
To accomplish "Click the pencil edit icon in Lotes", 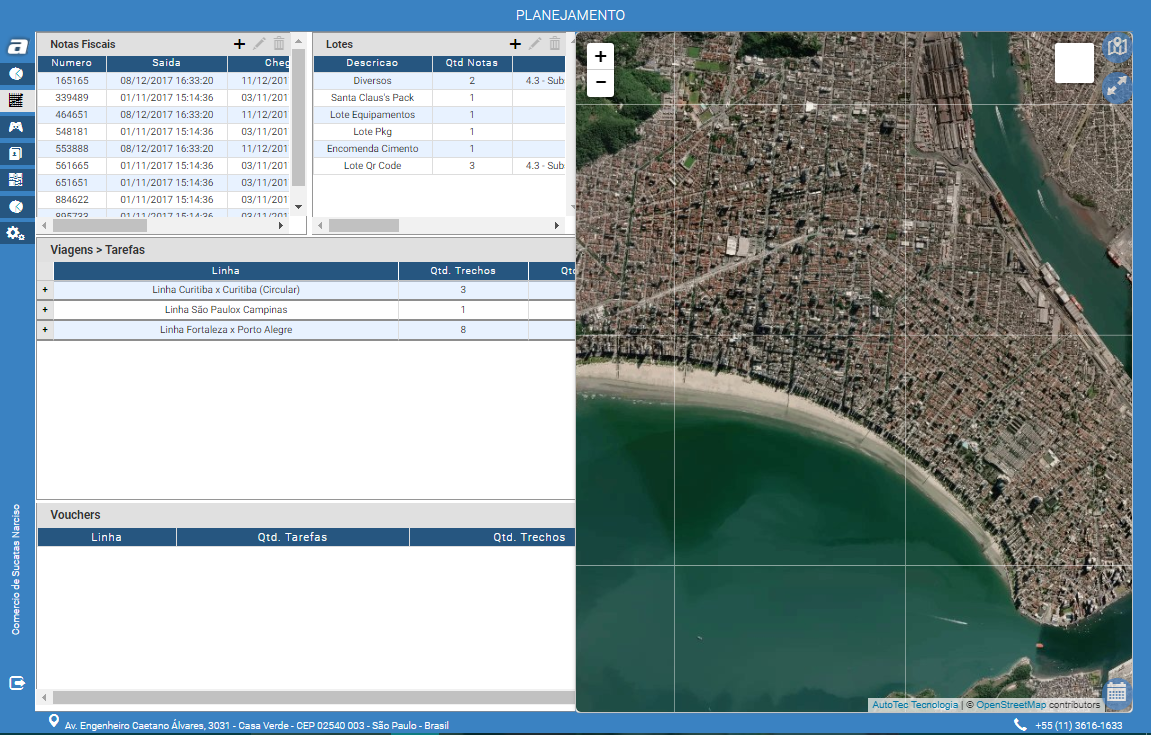I will tap(535, 44).
